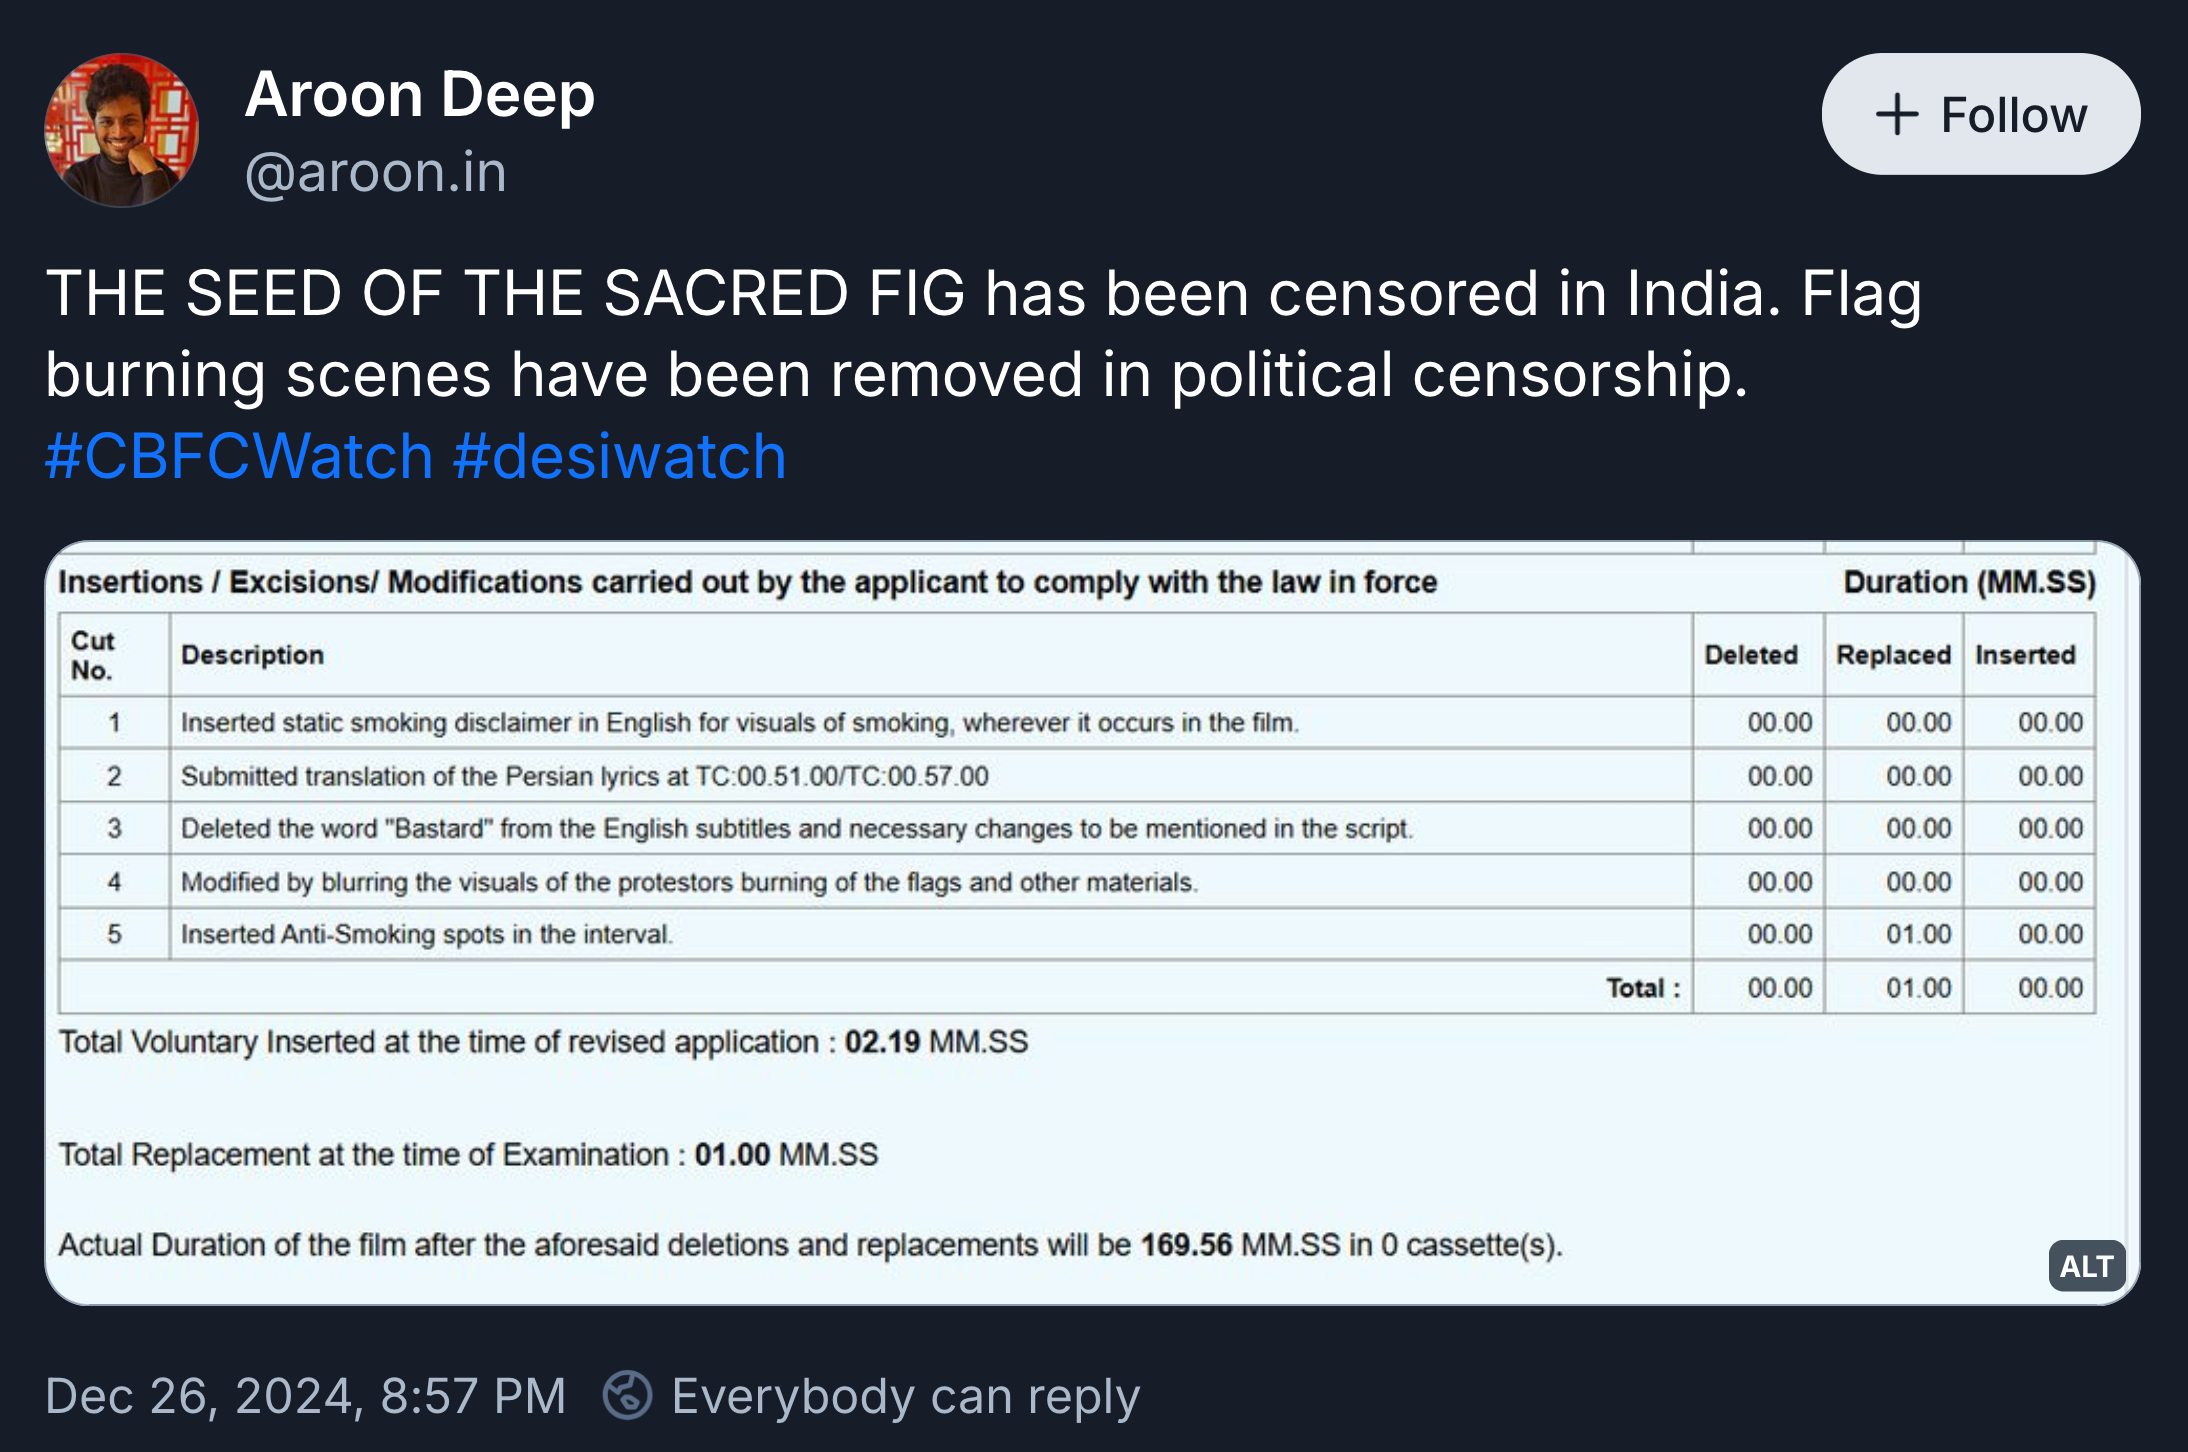Screen dimensions: 2188x1452
Task: Click the Everybody can reply label
Action: (x=905, y=1396)
